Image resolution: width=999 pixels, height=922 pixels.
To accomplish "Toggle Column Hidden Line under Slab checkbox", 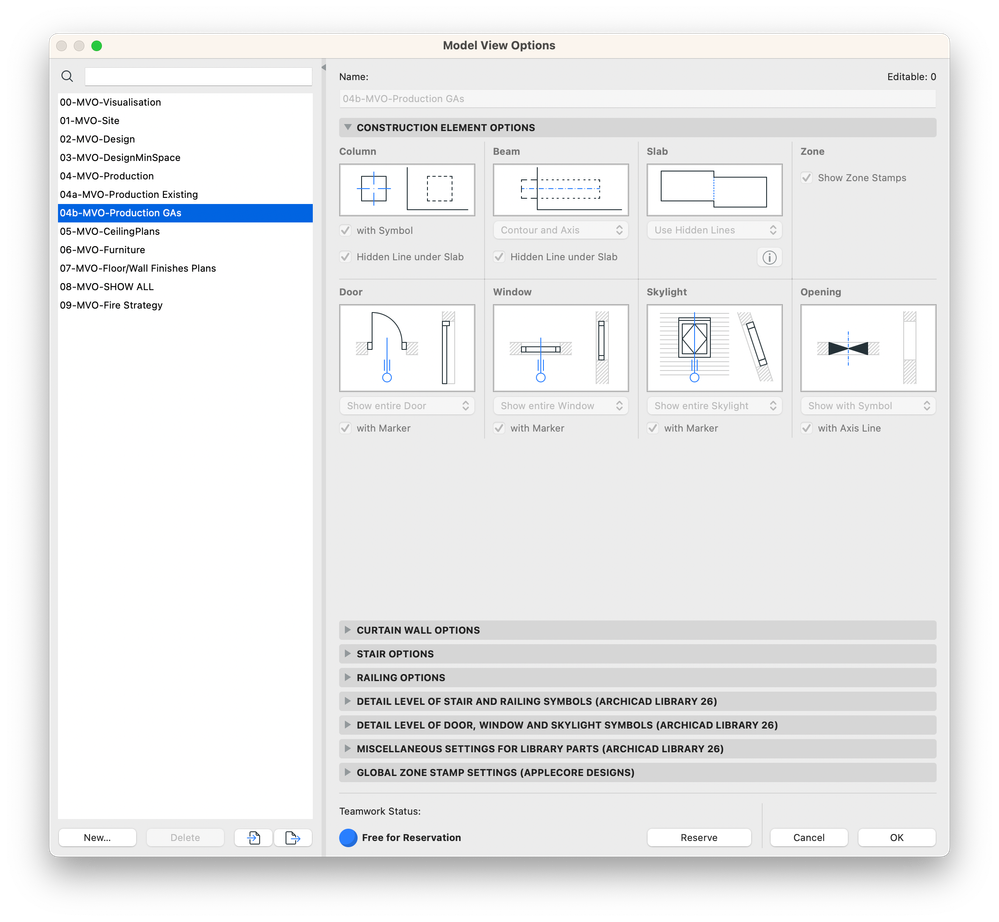I will point(345,257).
